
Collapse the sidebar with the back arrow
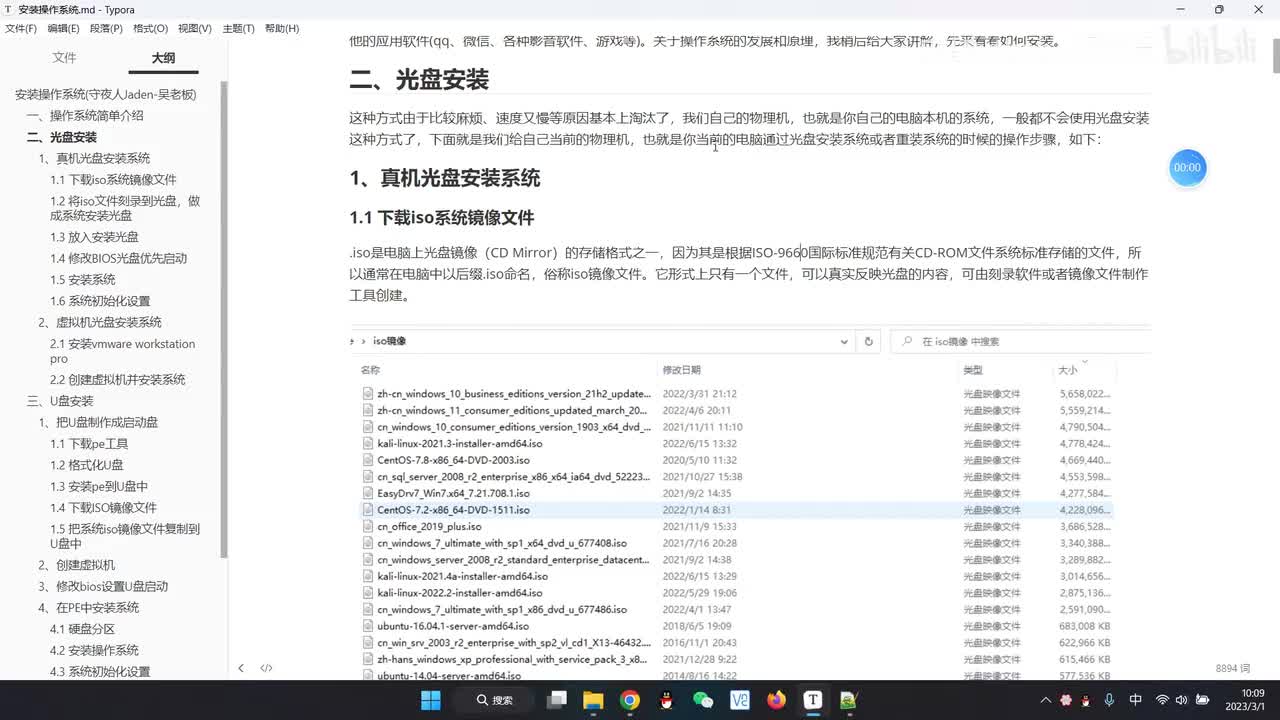click(x=241, y=668)
